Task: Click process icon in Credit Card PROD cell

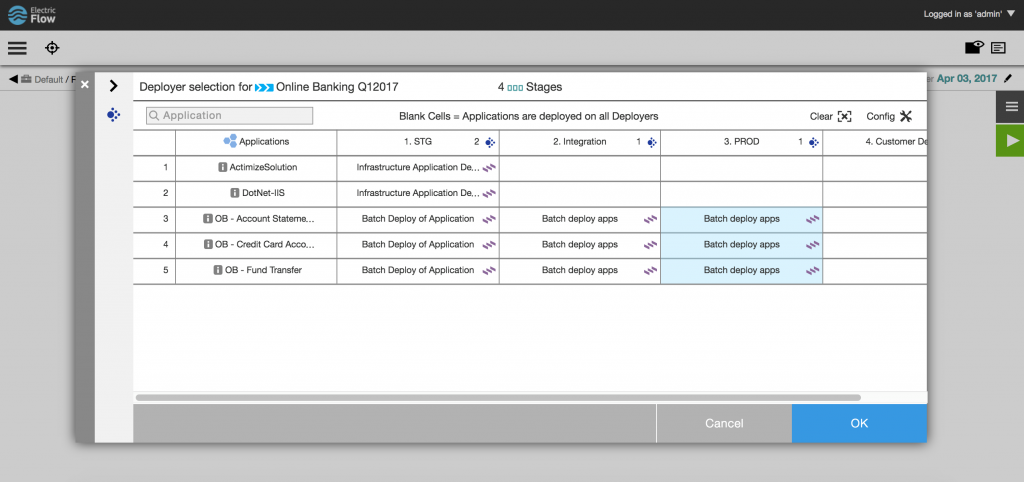Action: 812,245
